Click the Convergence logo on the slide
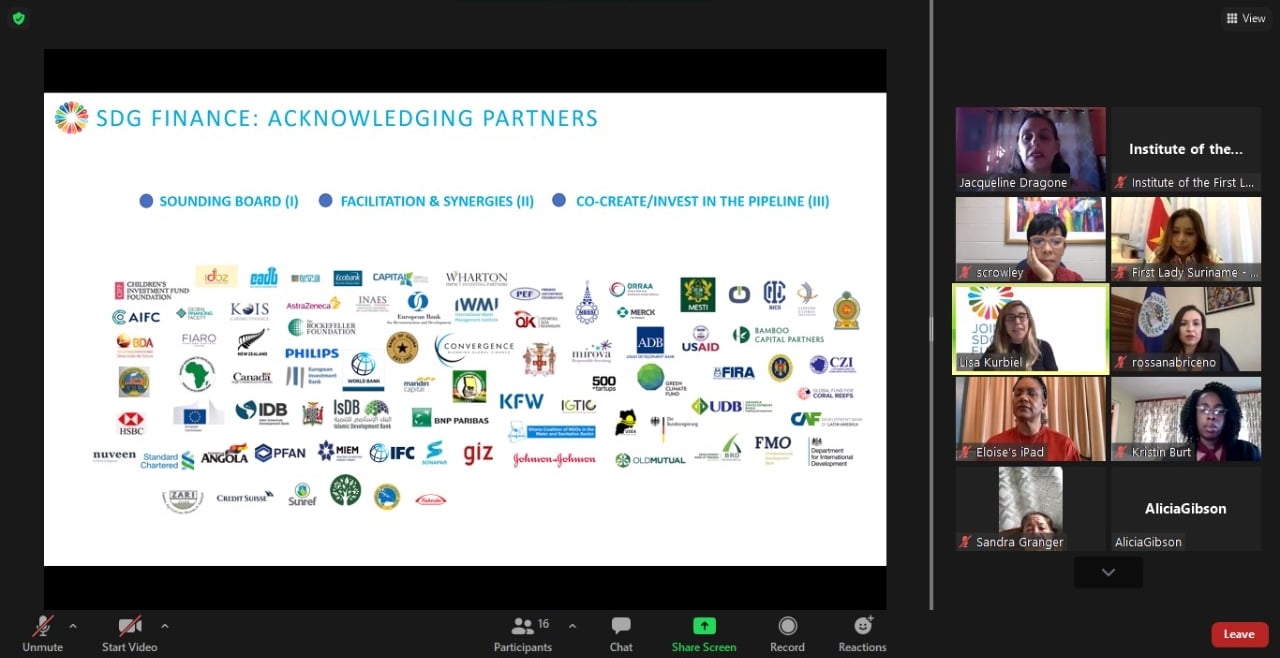 point(474,348)
